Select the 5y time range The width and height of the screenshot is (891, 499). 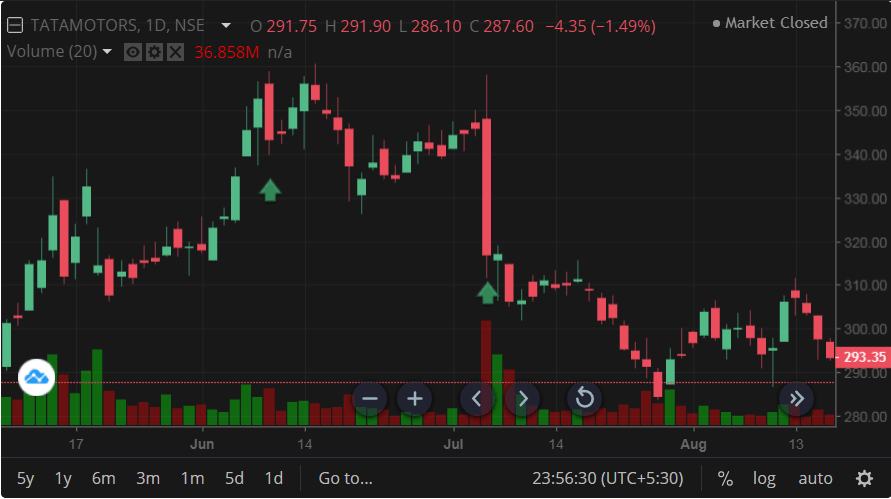[26, 479]
